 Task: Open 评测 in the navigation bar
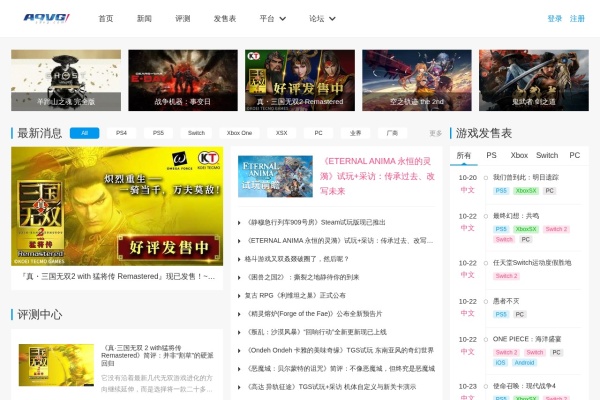183,18
